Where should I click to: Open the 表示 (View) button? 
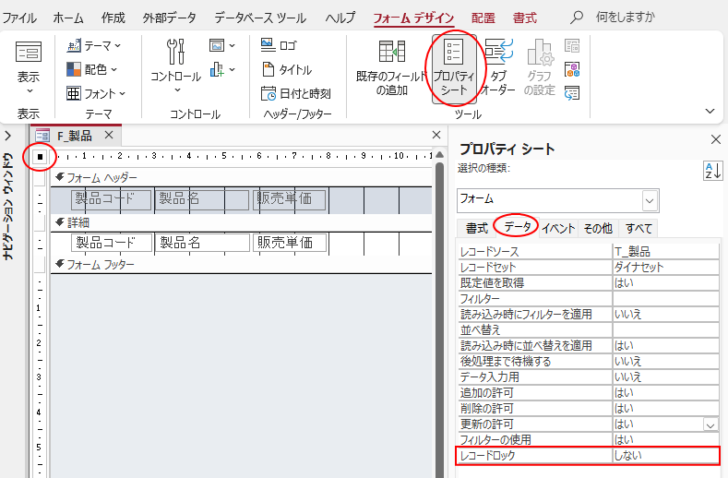pos(28,66)
